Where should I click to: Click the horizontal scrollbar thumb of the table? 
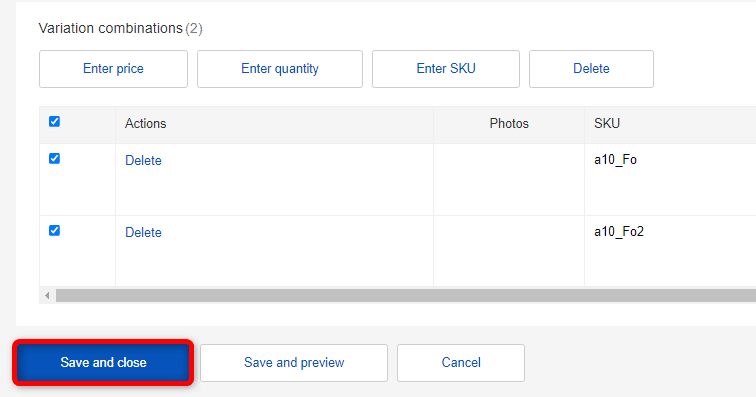pos(406,295)
